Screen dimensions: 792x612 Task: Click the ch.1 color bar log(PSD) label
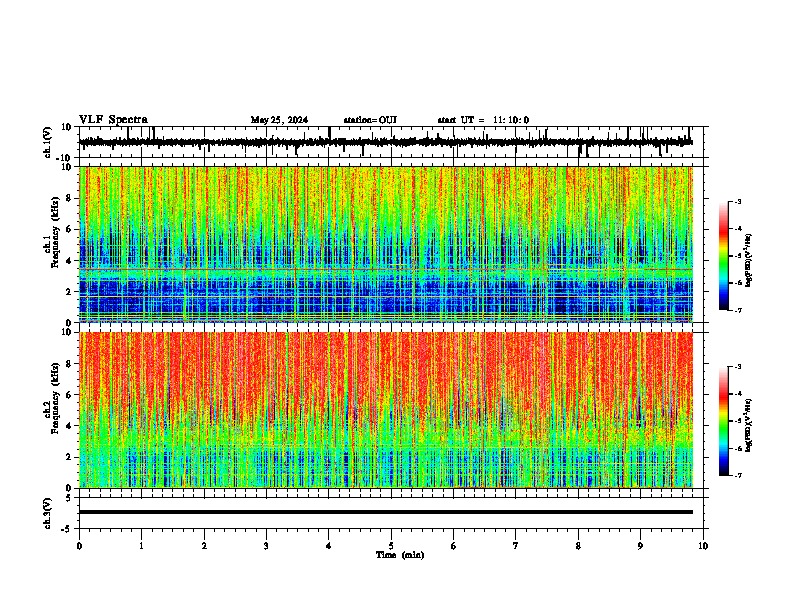click(749, 261)
